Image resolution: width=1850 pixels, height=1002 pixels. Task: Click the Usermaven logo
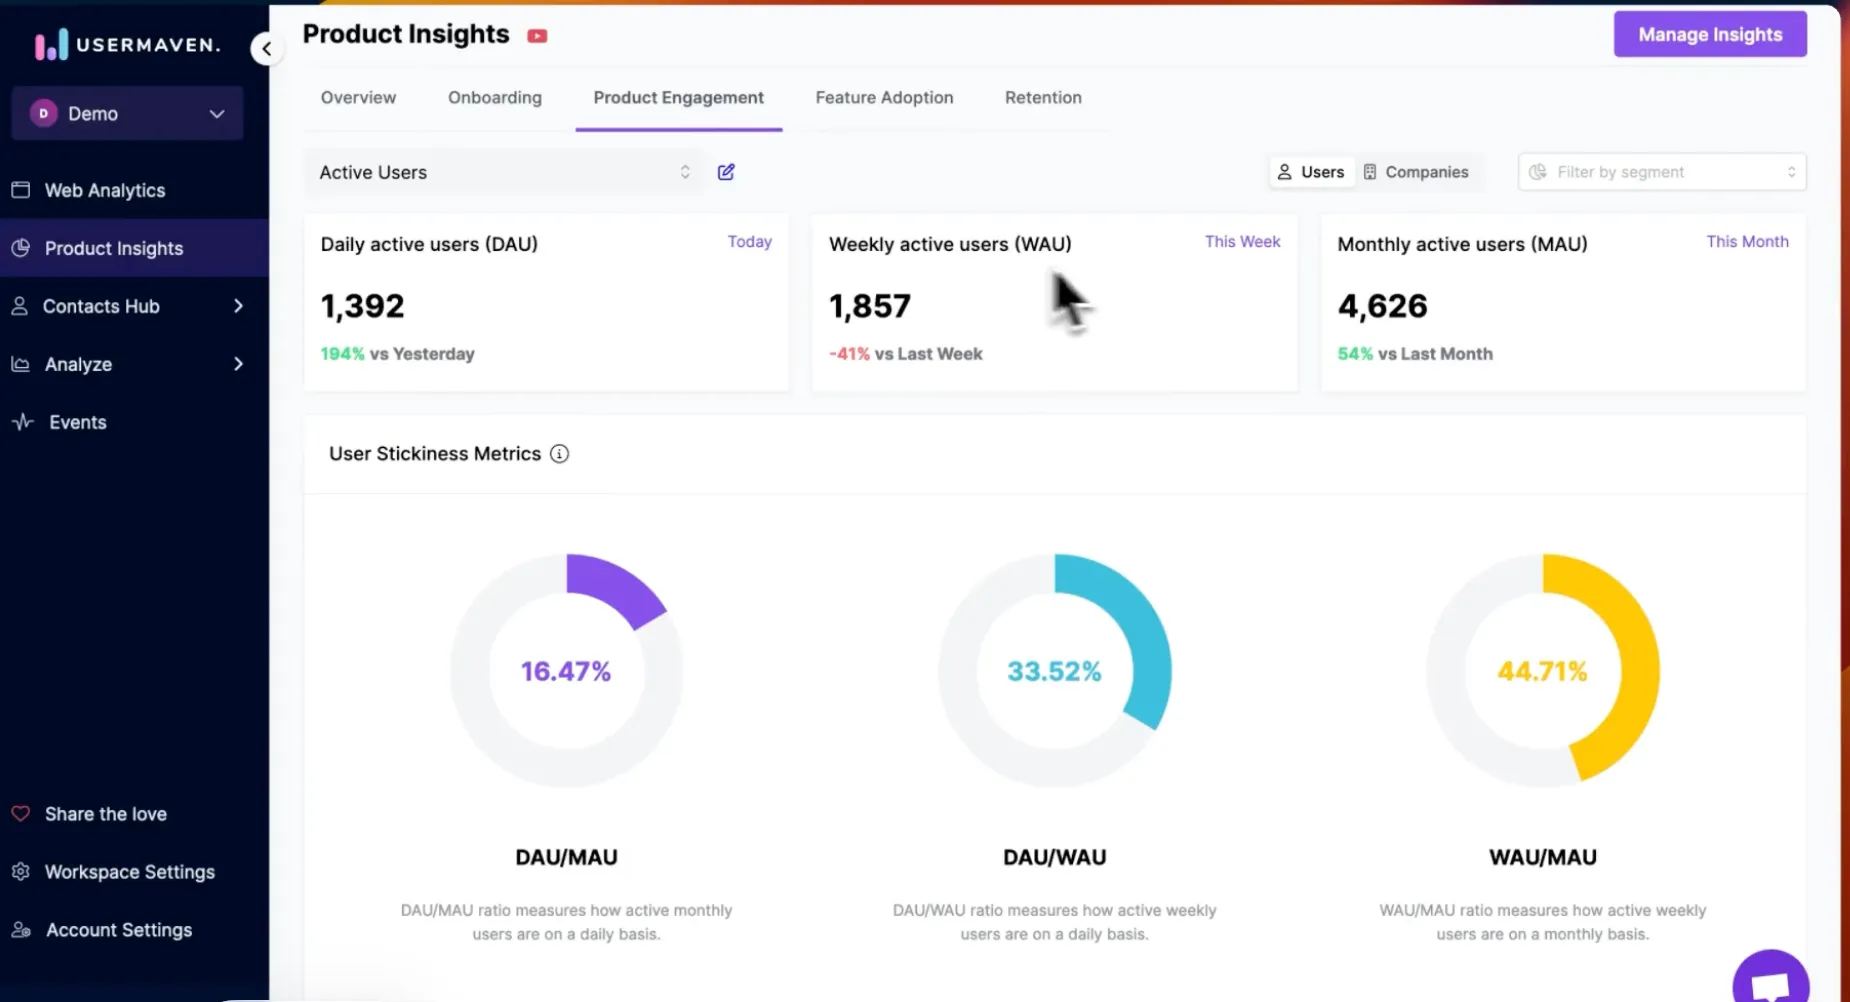pos(127,45)
